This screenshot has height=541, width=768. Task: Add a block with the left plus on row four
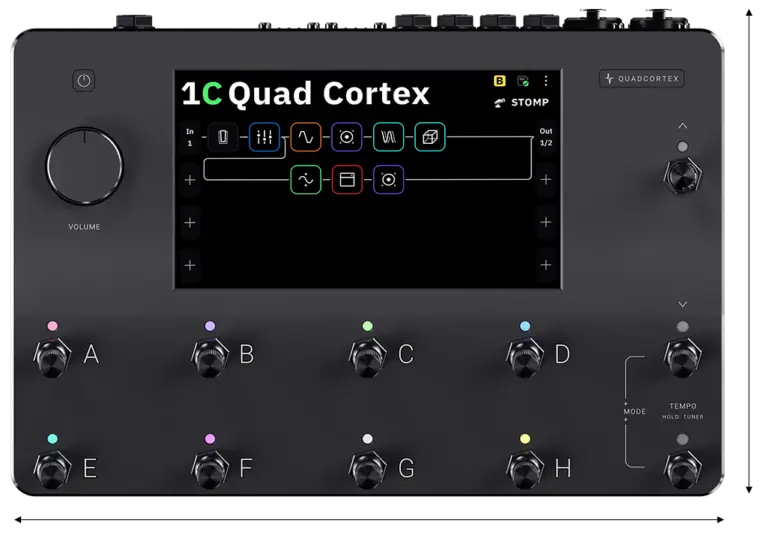190,265
